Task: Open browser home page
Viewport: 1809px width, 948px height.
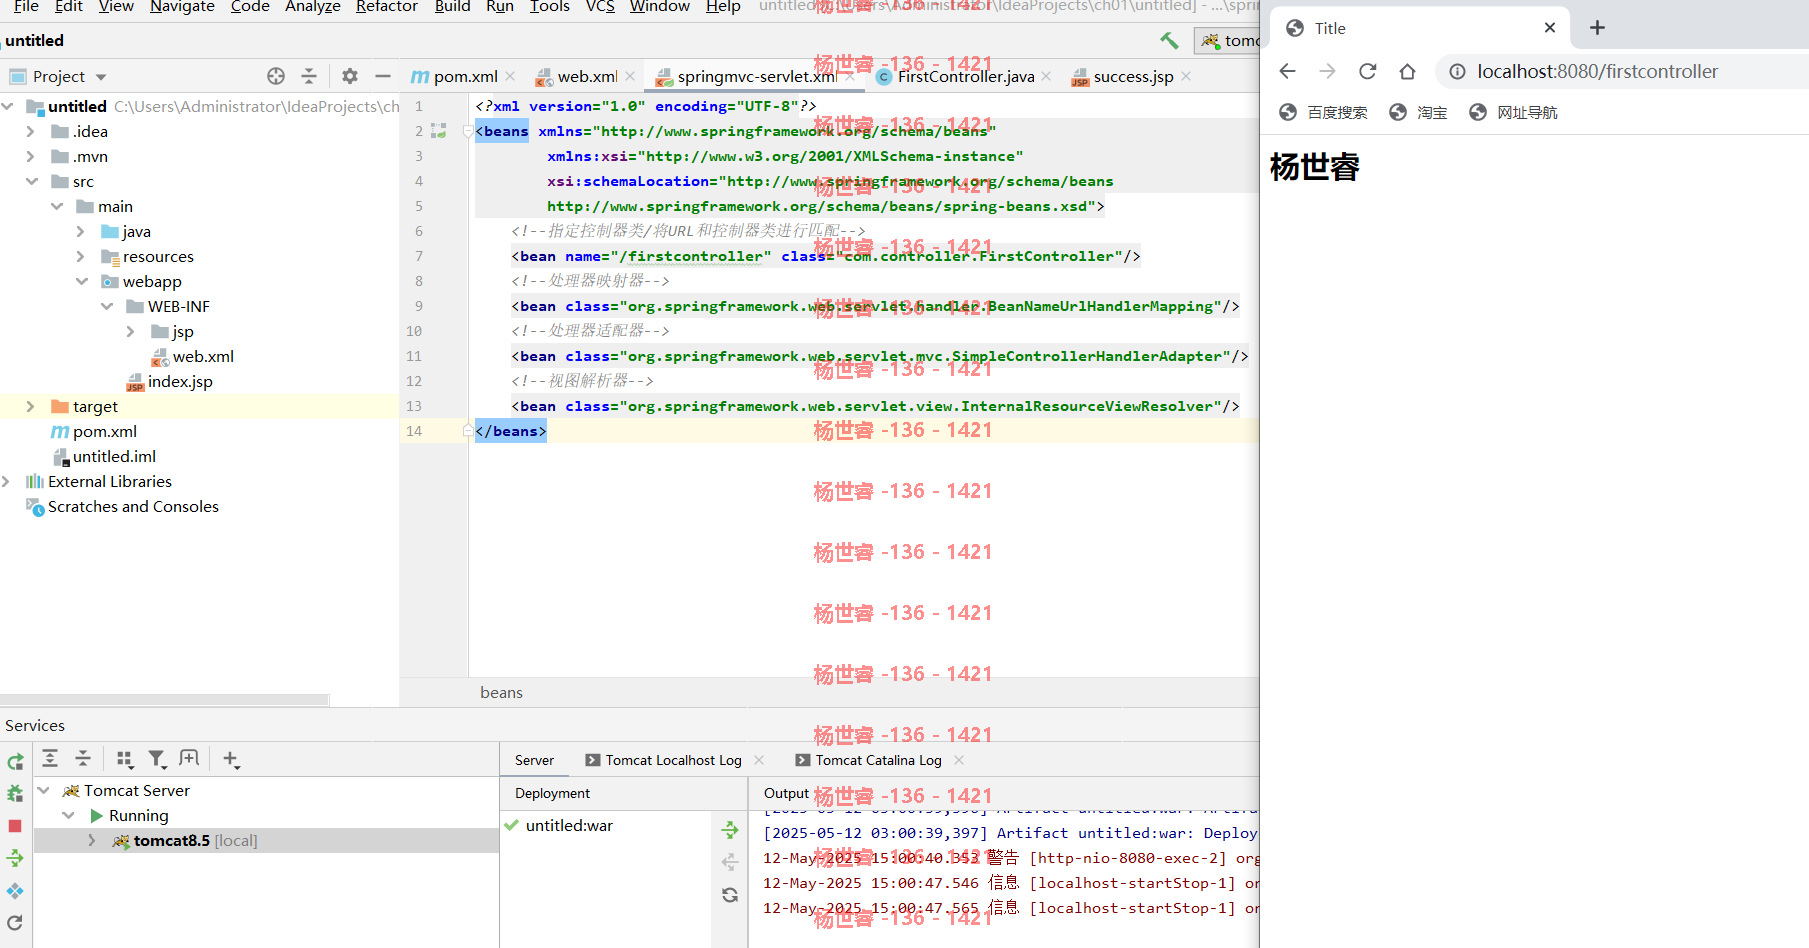Action: tap(1408, 71)
